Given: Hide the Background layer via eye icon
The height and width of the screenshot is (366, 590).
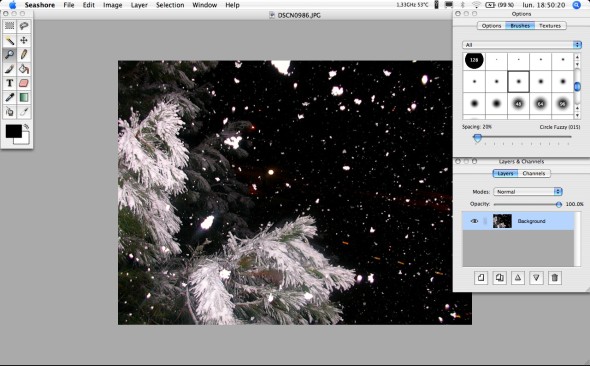Looking at the screenshot, I should [474, 221].
